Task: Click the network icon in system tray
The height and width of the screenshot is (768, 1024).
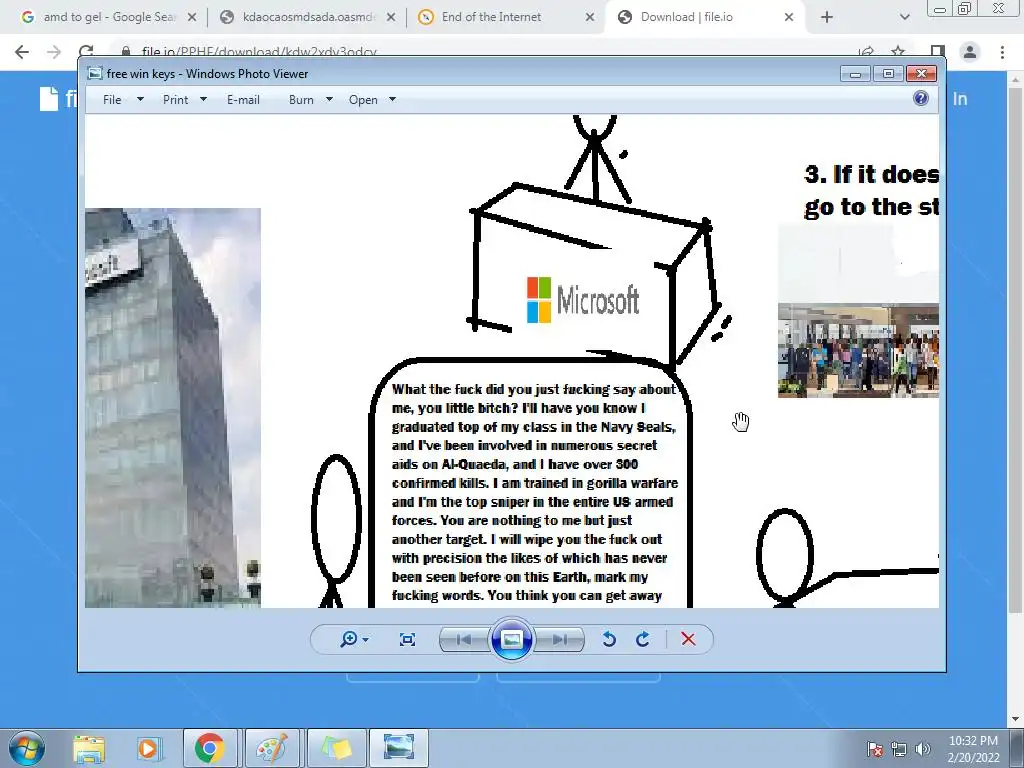Action: (x=899, y=749)
